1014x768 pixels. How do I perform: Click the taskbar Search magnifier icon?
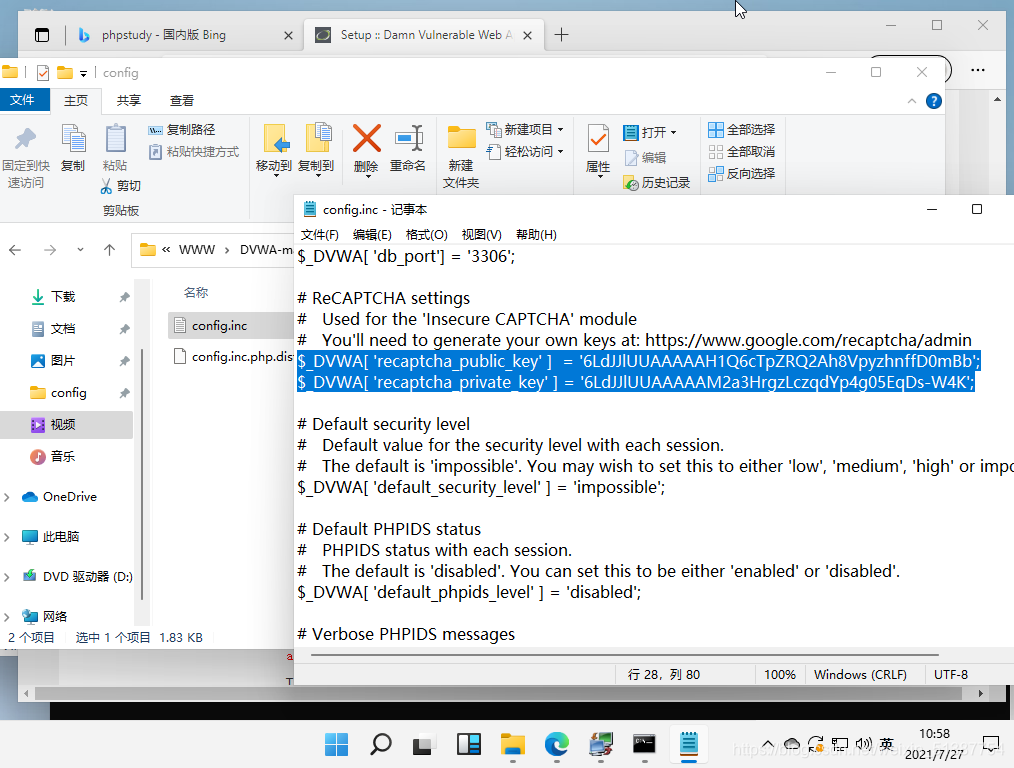[x=380, y=745]
